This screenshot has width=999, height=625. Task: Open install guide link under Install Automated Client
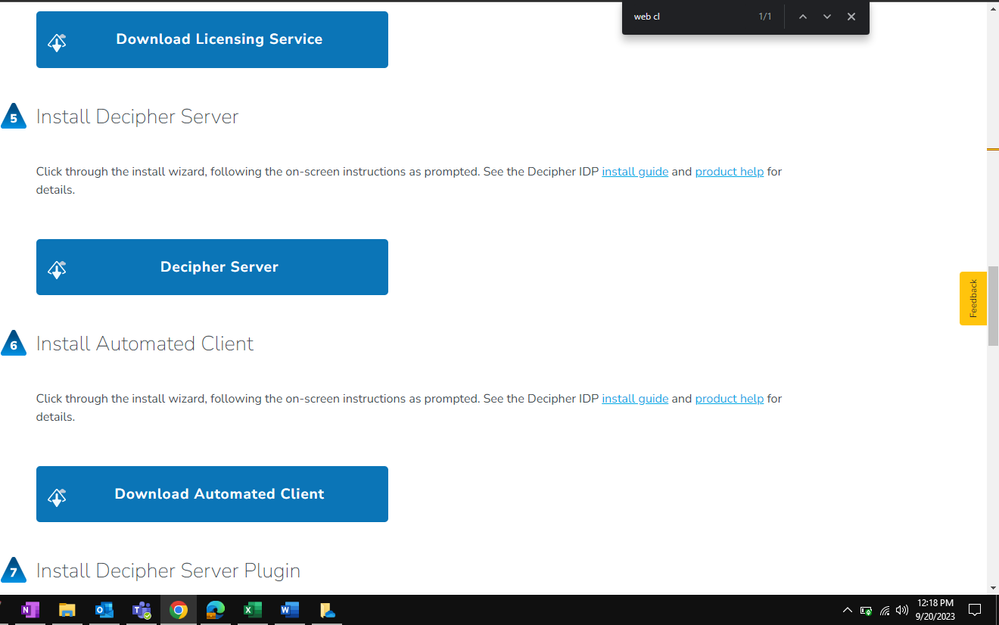tap(635, 399)
